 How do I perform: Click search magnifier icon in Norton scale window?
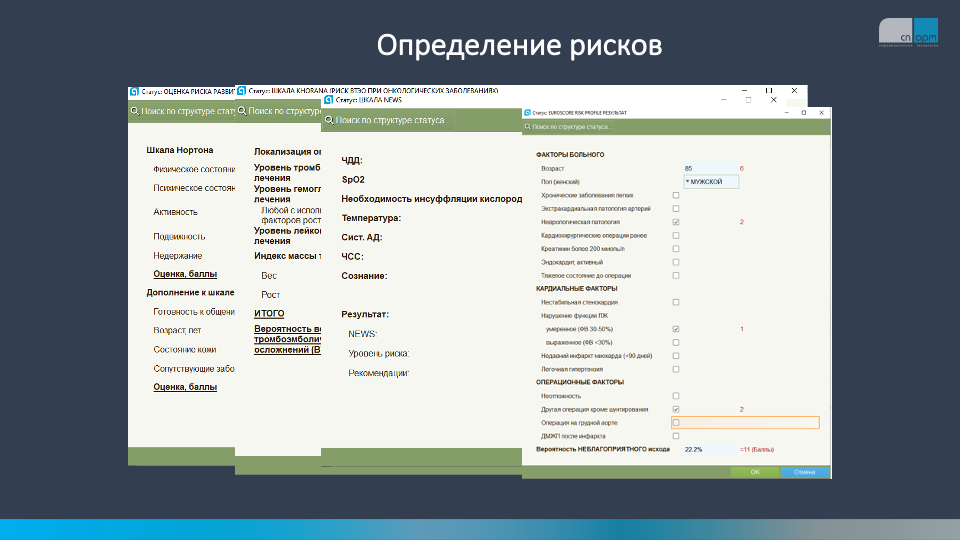point(135,111)
